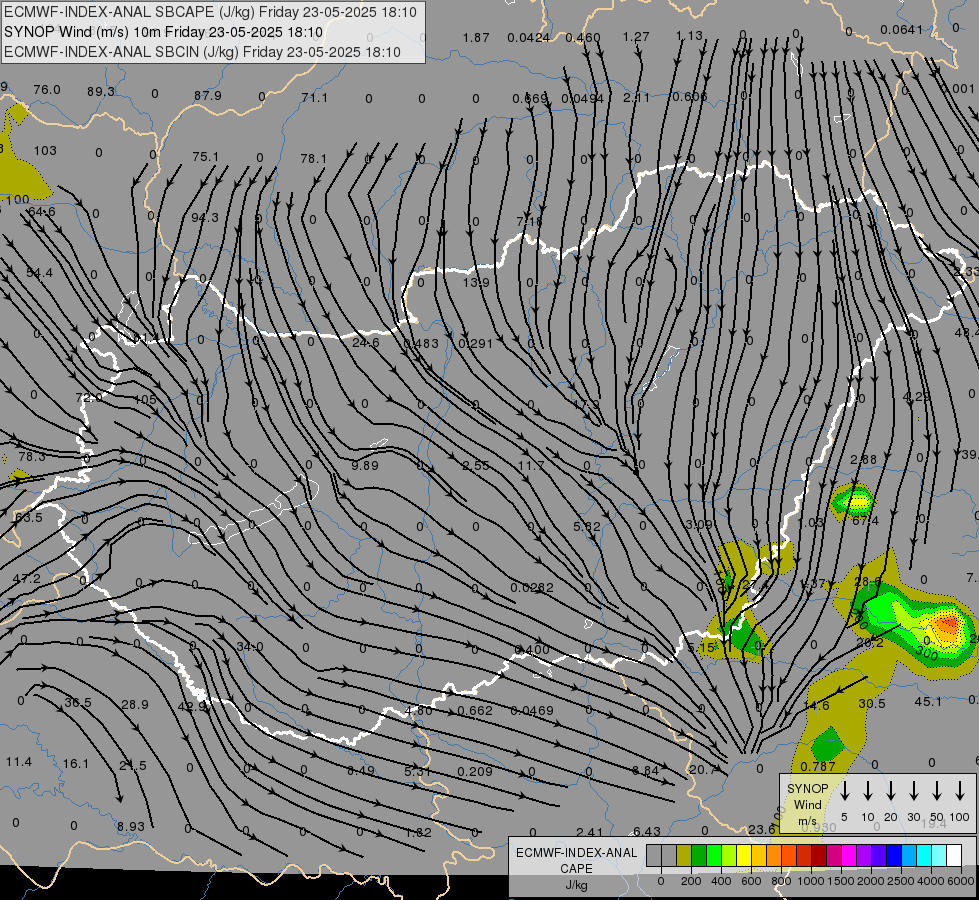Click the 30 m/s wind arrow in legend
The width and height of the screenshot is (979, 900).
coord(913,791)
